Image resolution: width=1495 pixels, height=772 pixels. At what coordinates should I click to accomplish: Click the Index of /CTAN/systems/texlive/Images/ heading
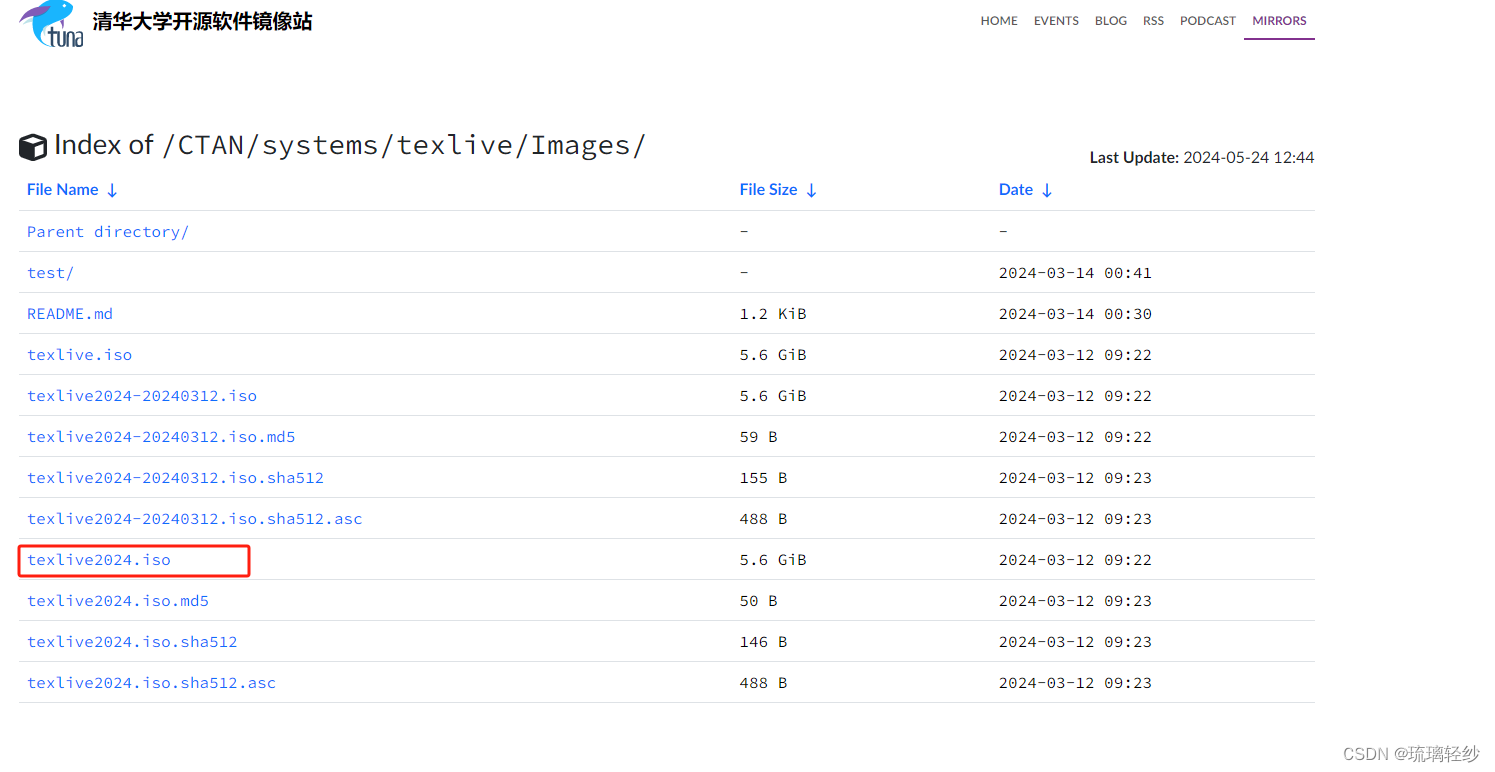pos(350,146)
